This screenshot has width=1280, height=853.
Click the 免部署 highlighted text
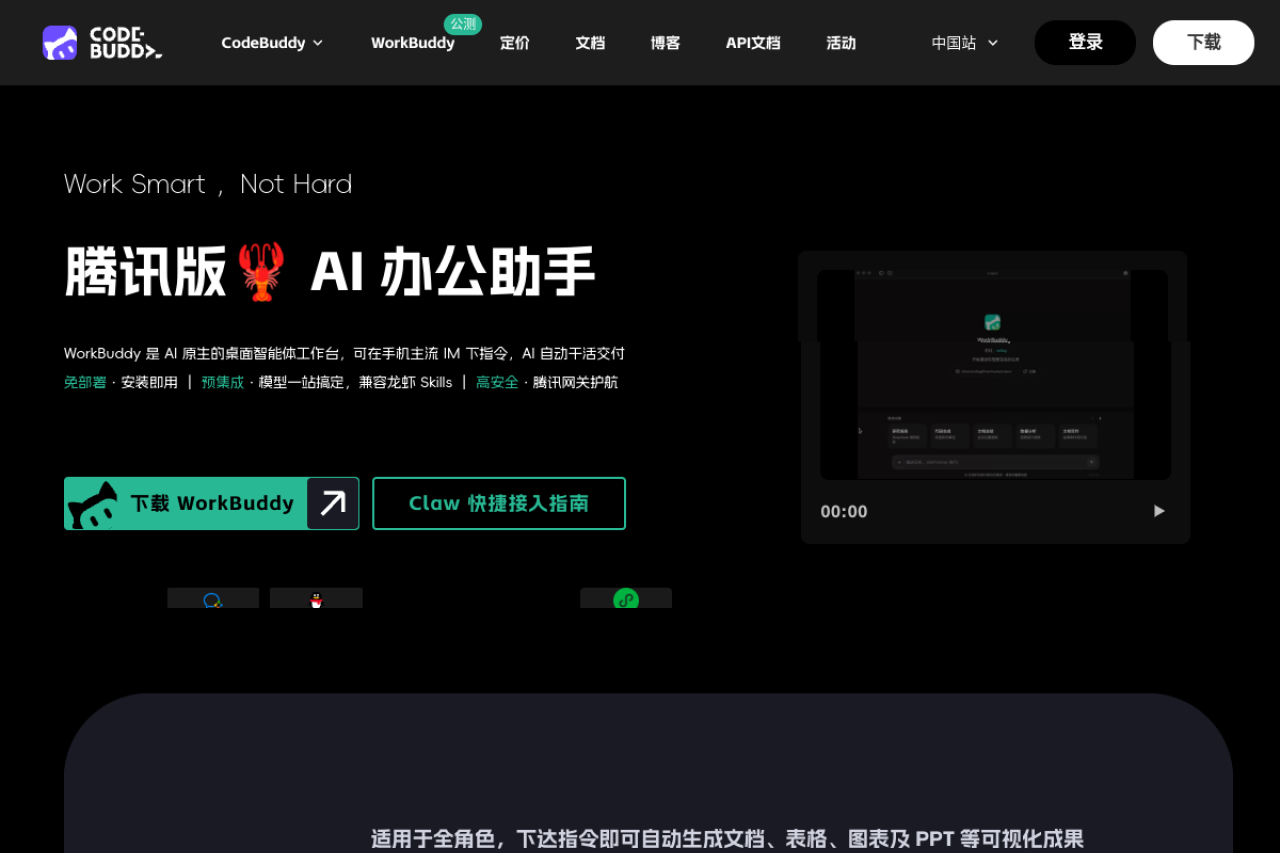(x=85, y=382)
